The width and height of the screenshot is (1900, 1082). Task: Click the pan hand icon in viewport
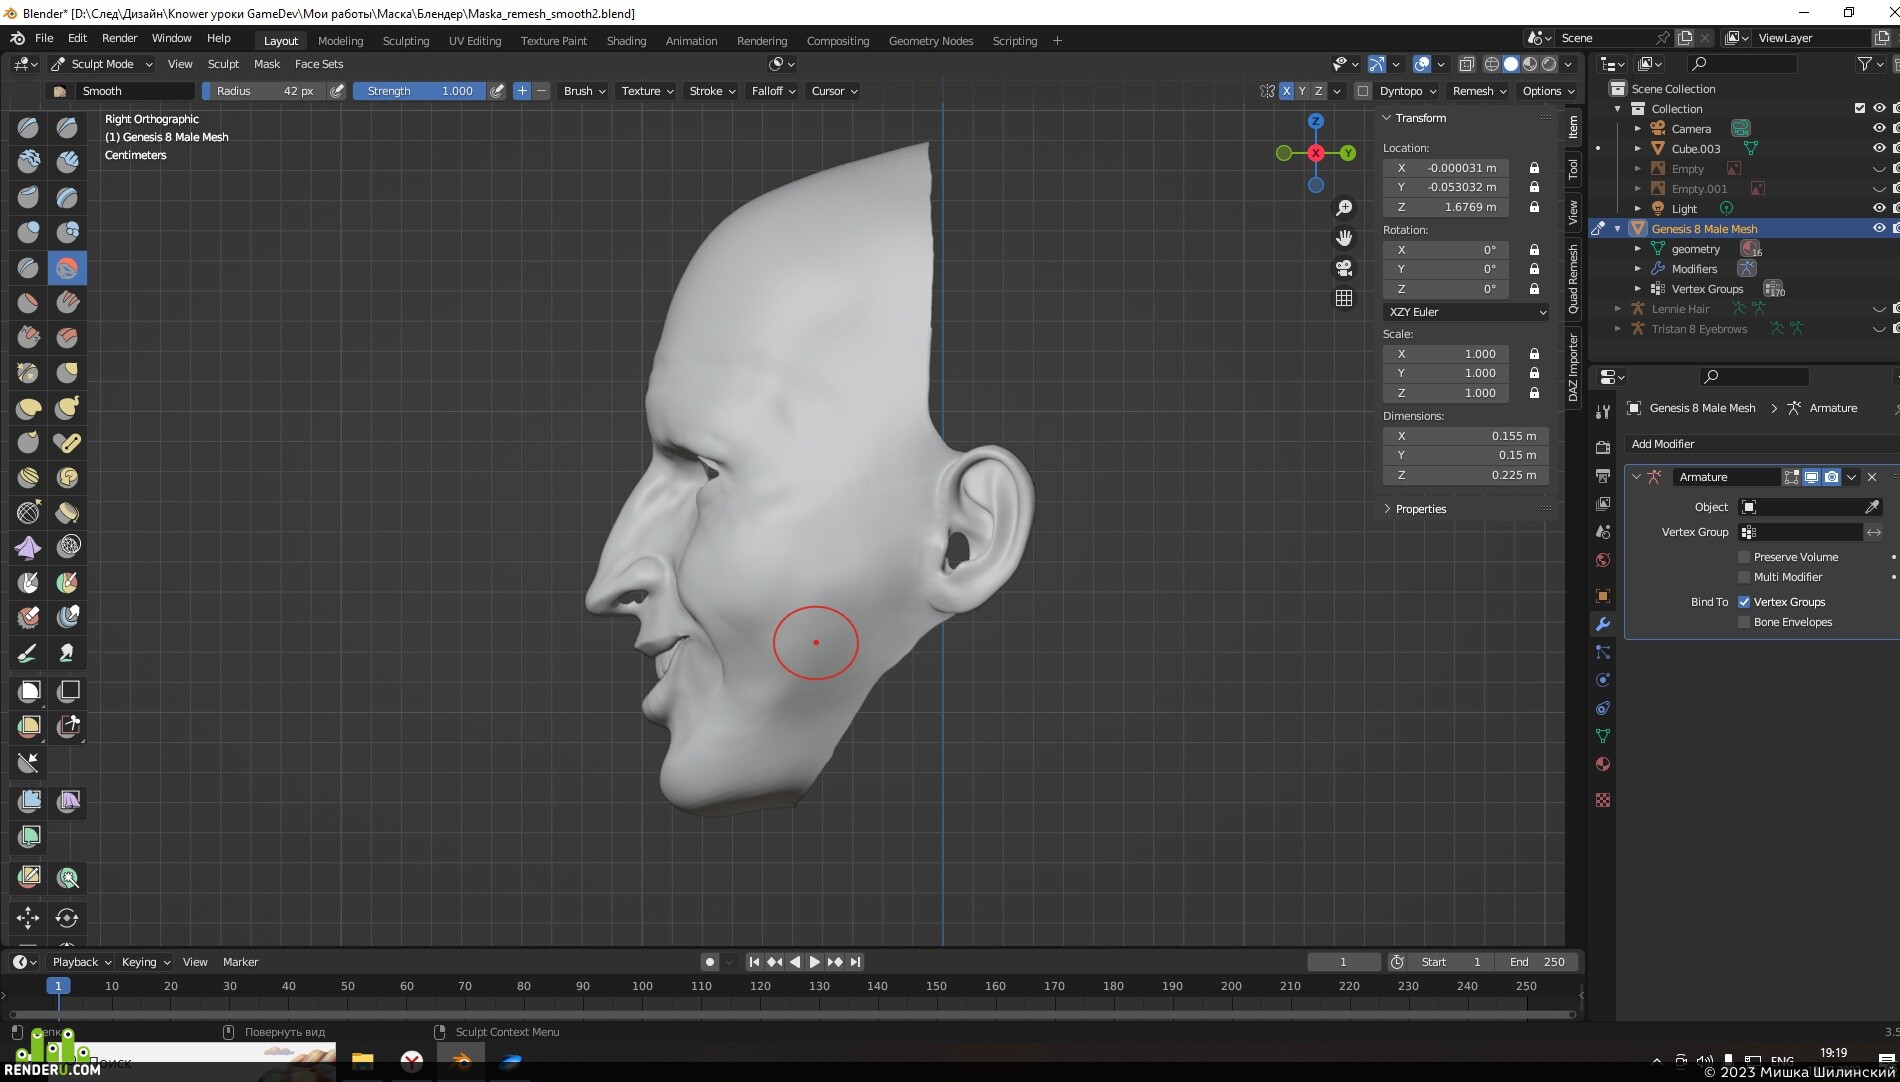(1344, 238)
